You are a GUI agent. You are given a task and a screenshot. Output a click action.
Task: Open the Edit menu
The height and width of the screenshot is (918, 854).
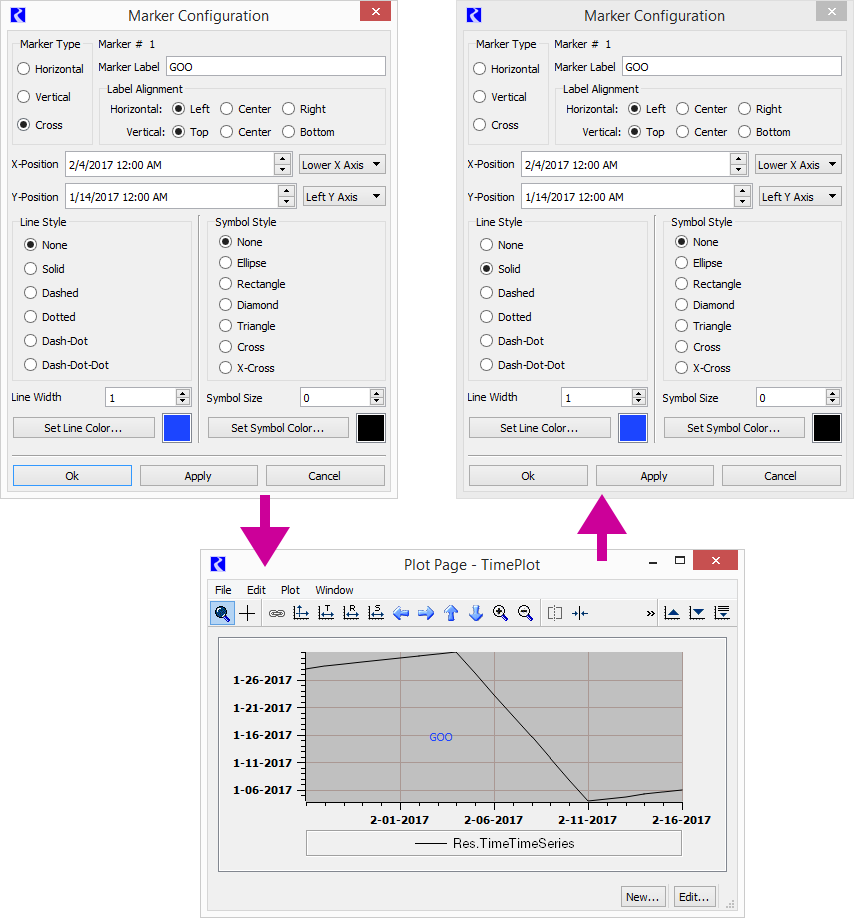coord(256,590)
